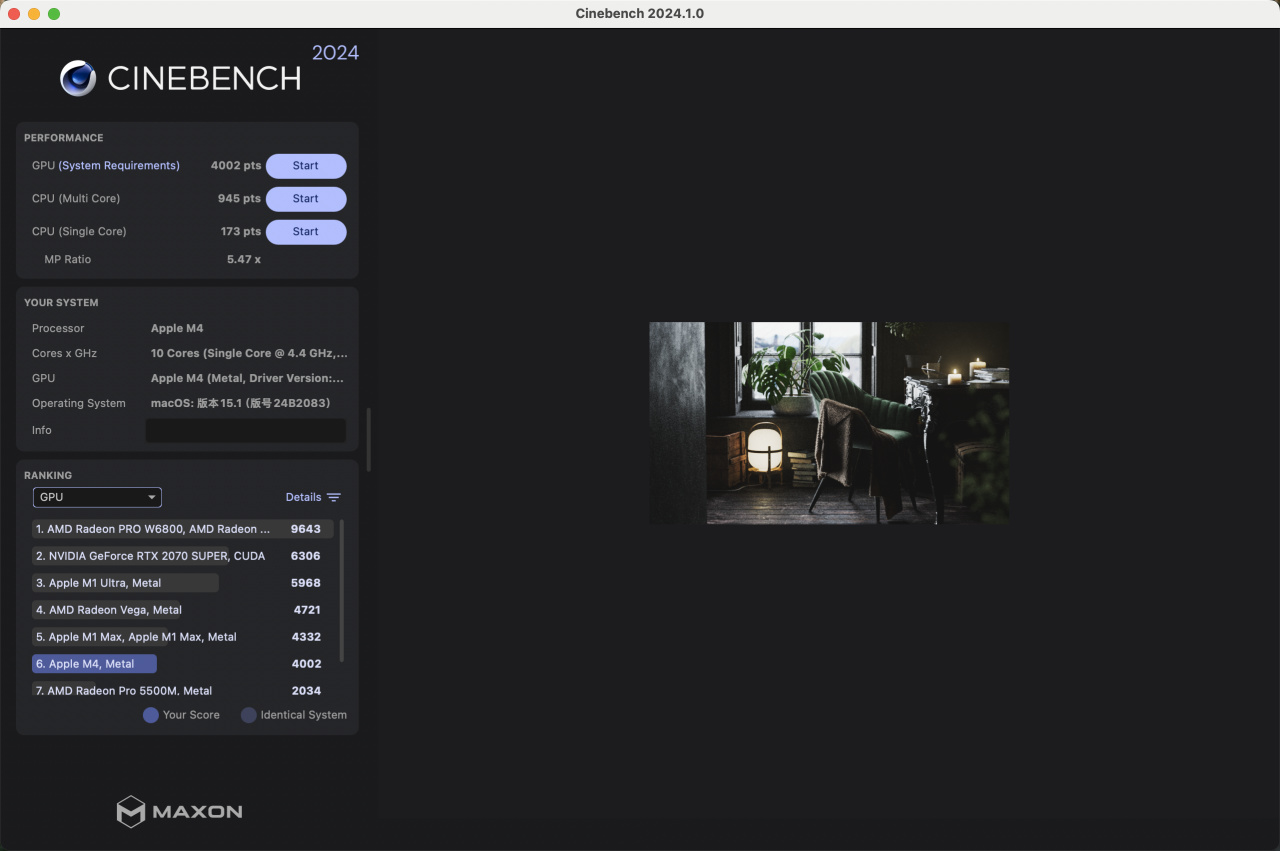Click the left panel's vertical scrollbar
The image size is (1280, 851).
pos(369,439)
